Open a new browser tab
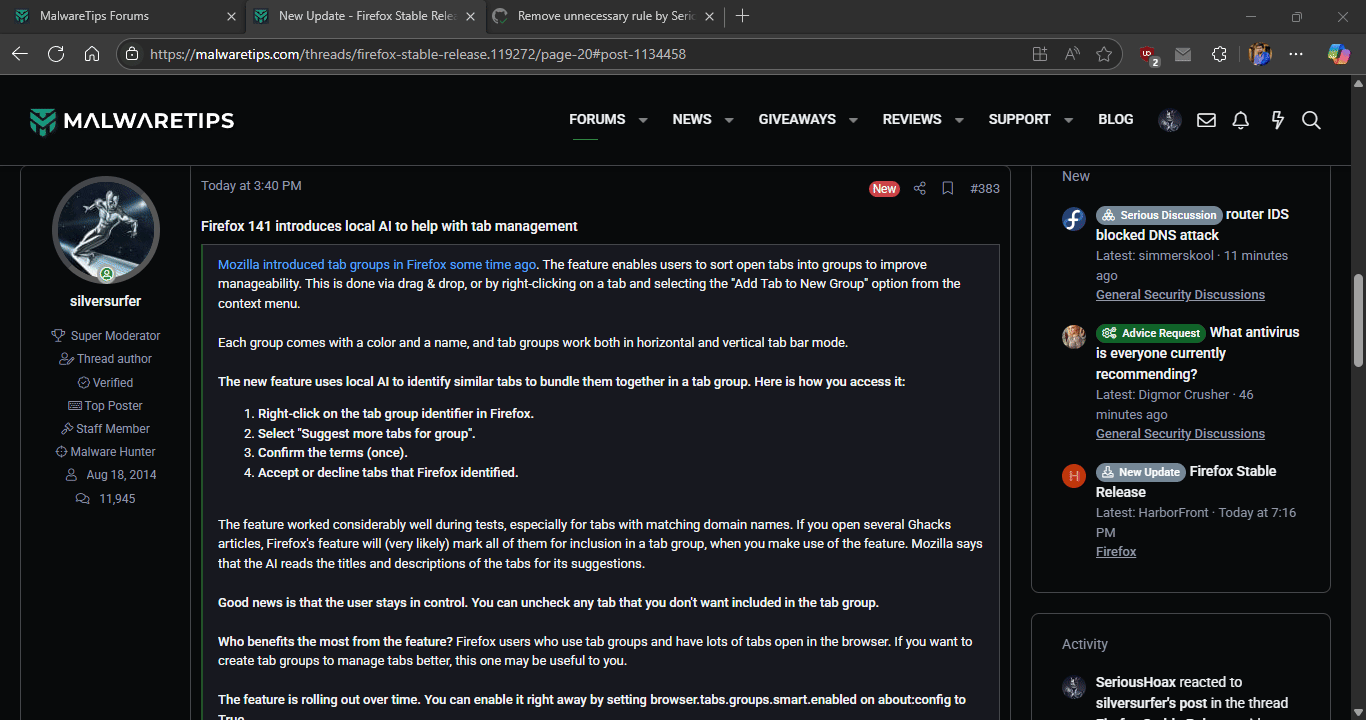Viewport: 1366px width, 720px height. (x=742, y=16)
